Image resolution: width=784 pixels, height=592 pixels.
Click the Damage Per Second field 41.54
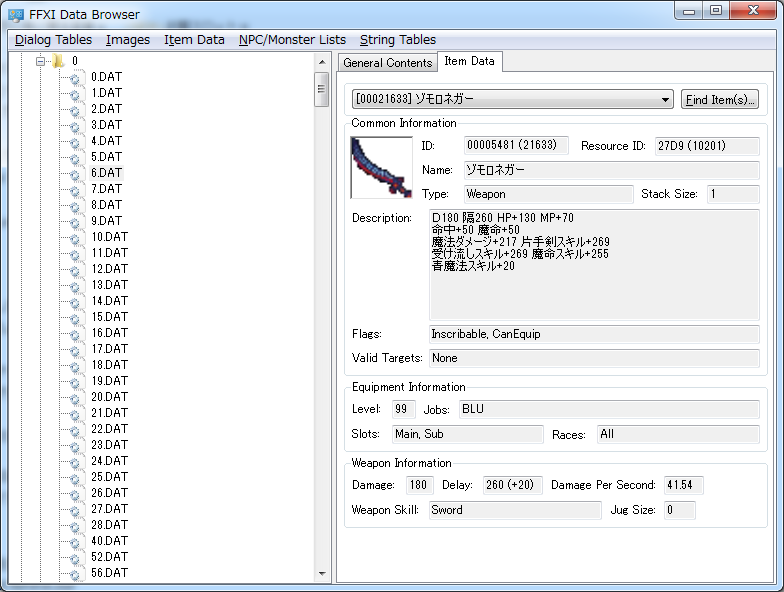point(684,485)
